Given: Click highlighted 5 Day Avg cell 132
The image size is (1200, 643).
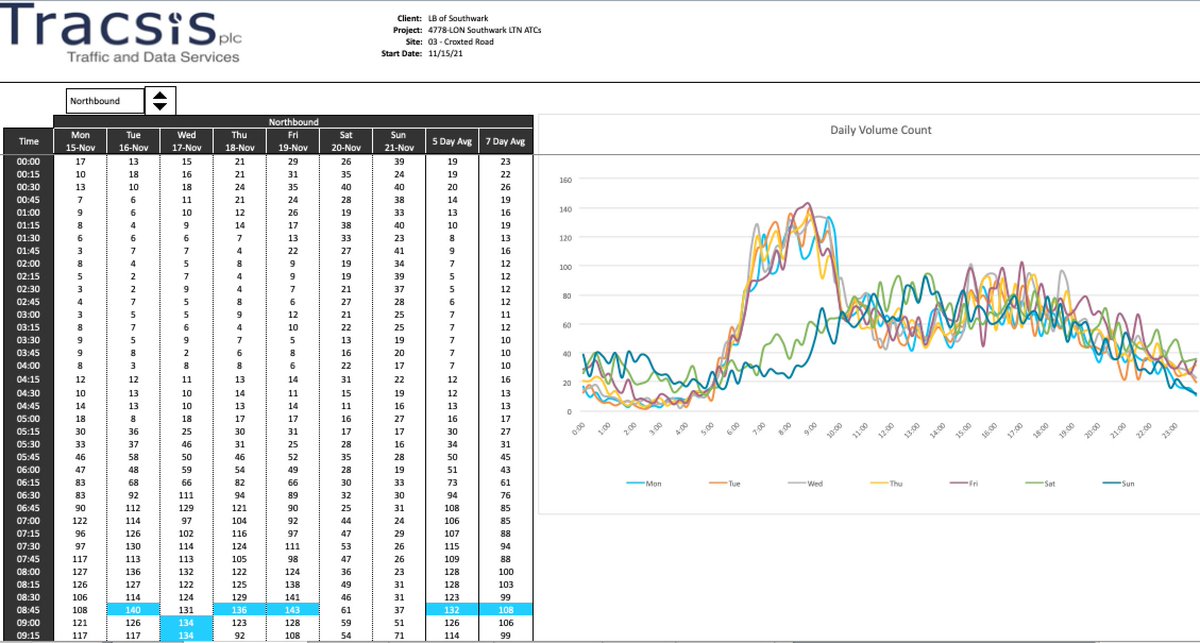Looking at the screenshot, I should pos(452,610).
